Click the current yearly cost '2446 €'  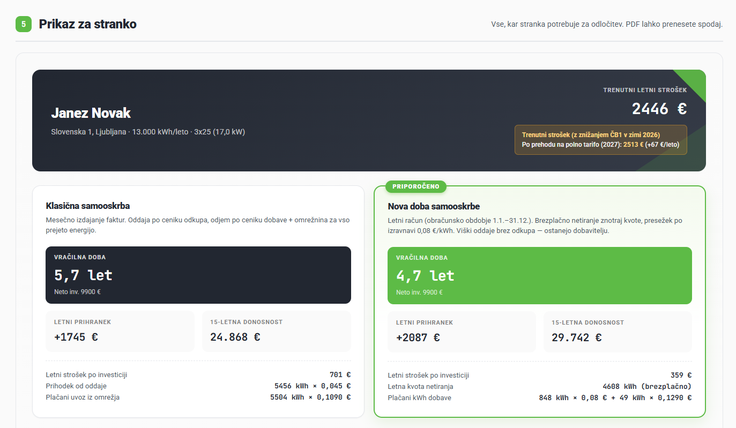[659, 109]
